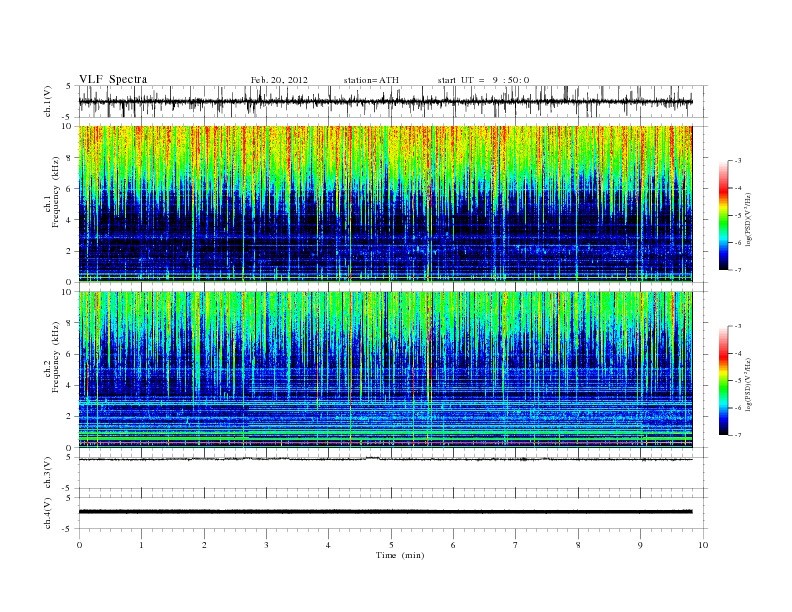This screenshot has height=612, width=792.
Task: Click the ch.2 spectrogram color scale bar
Action: pos(723,380)
